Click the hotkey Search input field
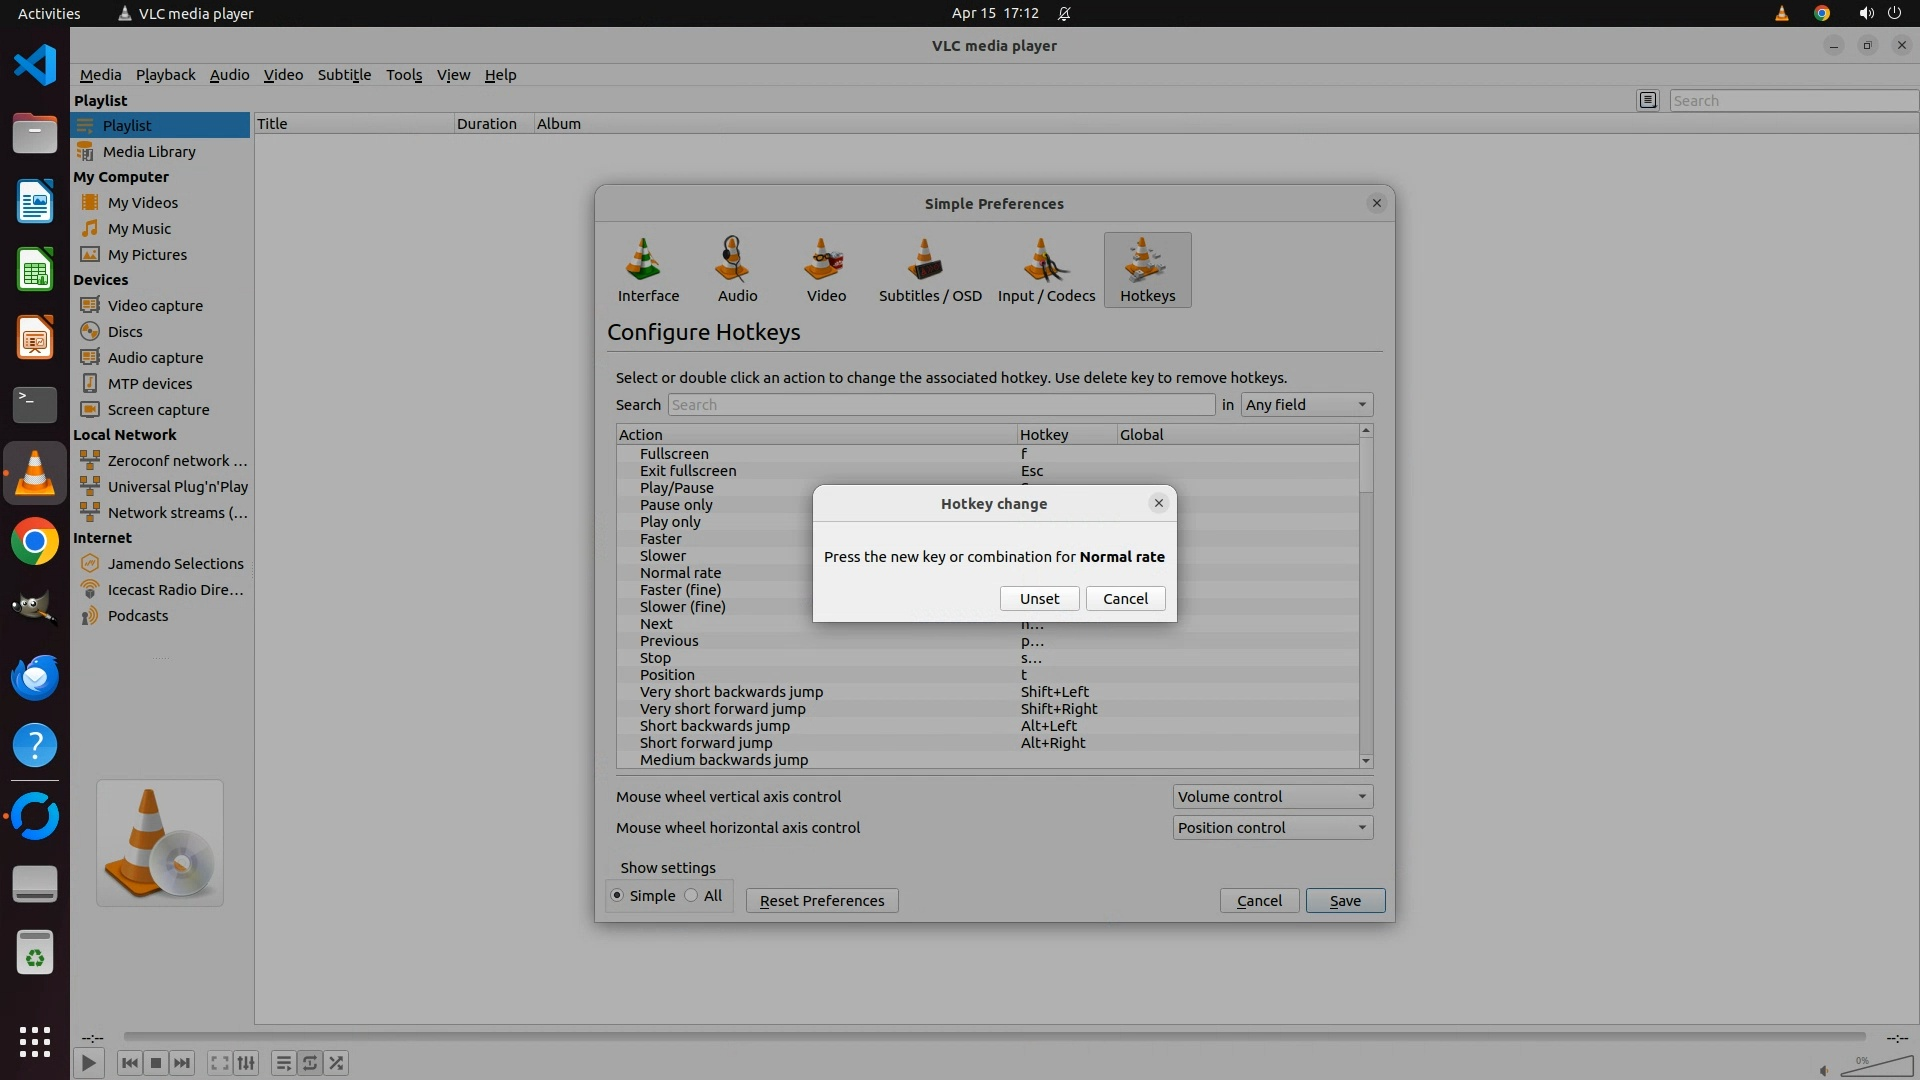Viewport: 1920px width, 1080px height. click(x=940, y=405)
